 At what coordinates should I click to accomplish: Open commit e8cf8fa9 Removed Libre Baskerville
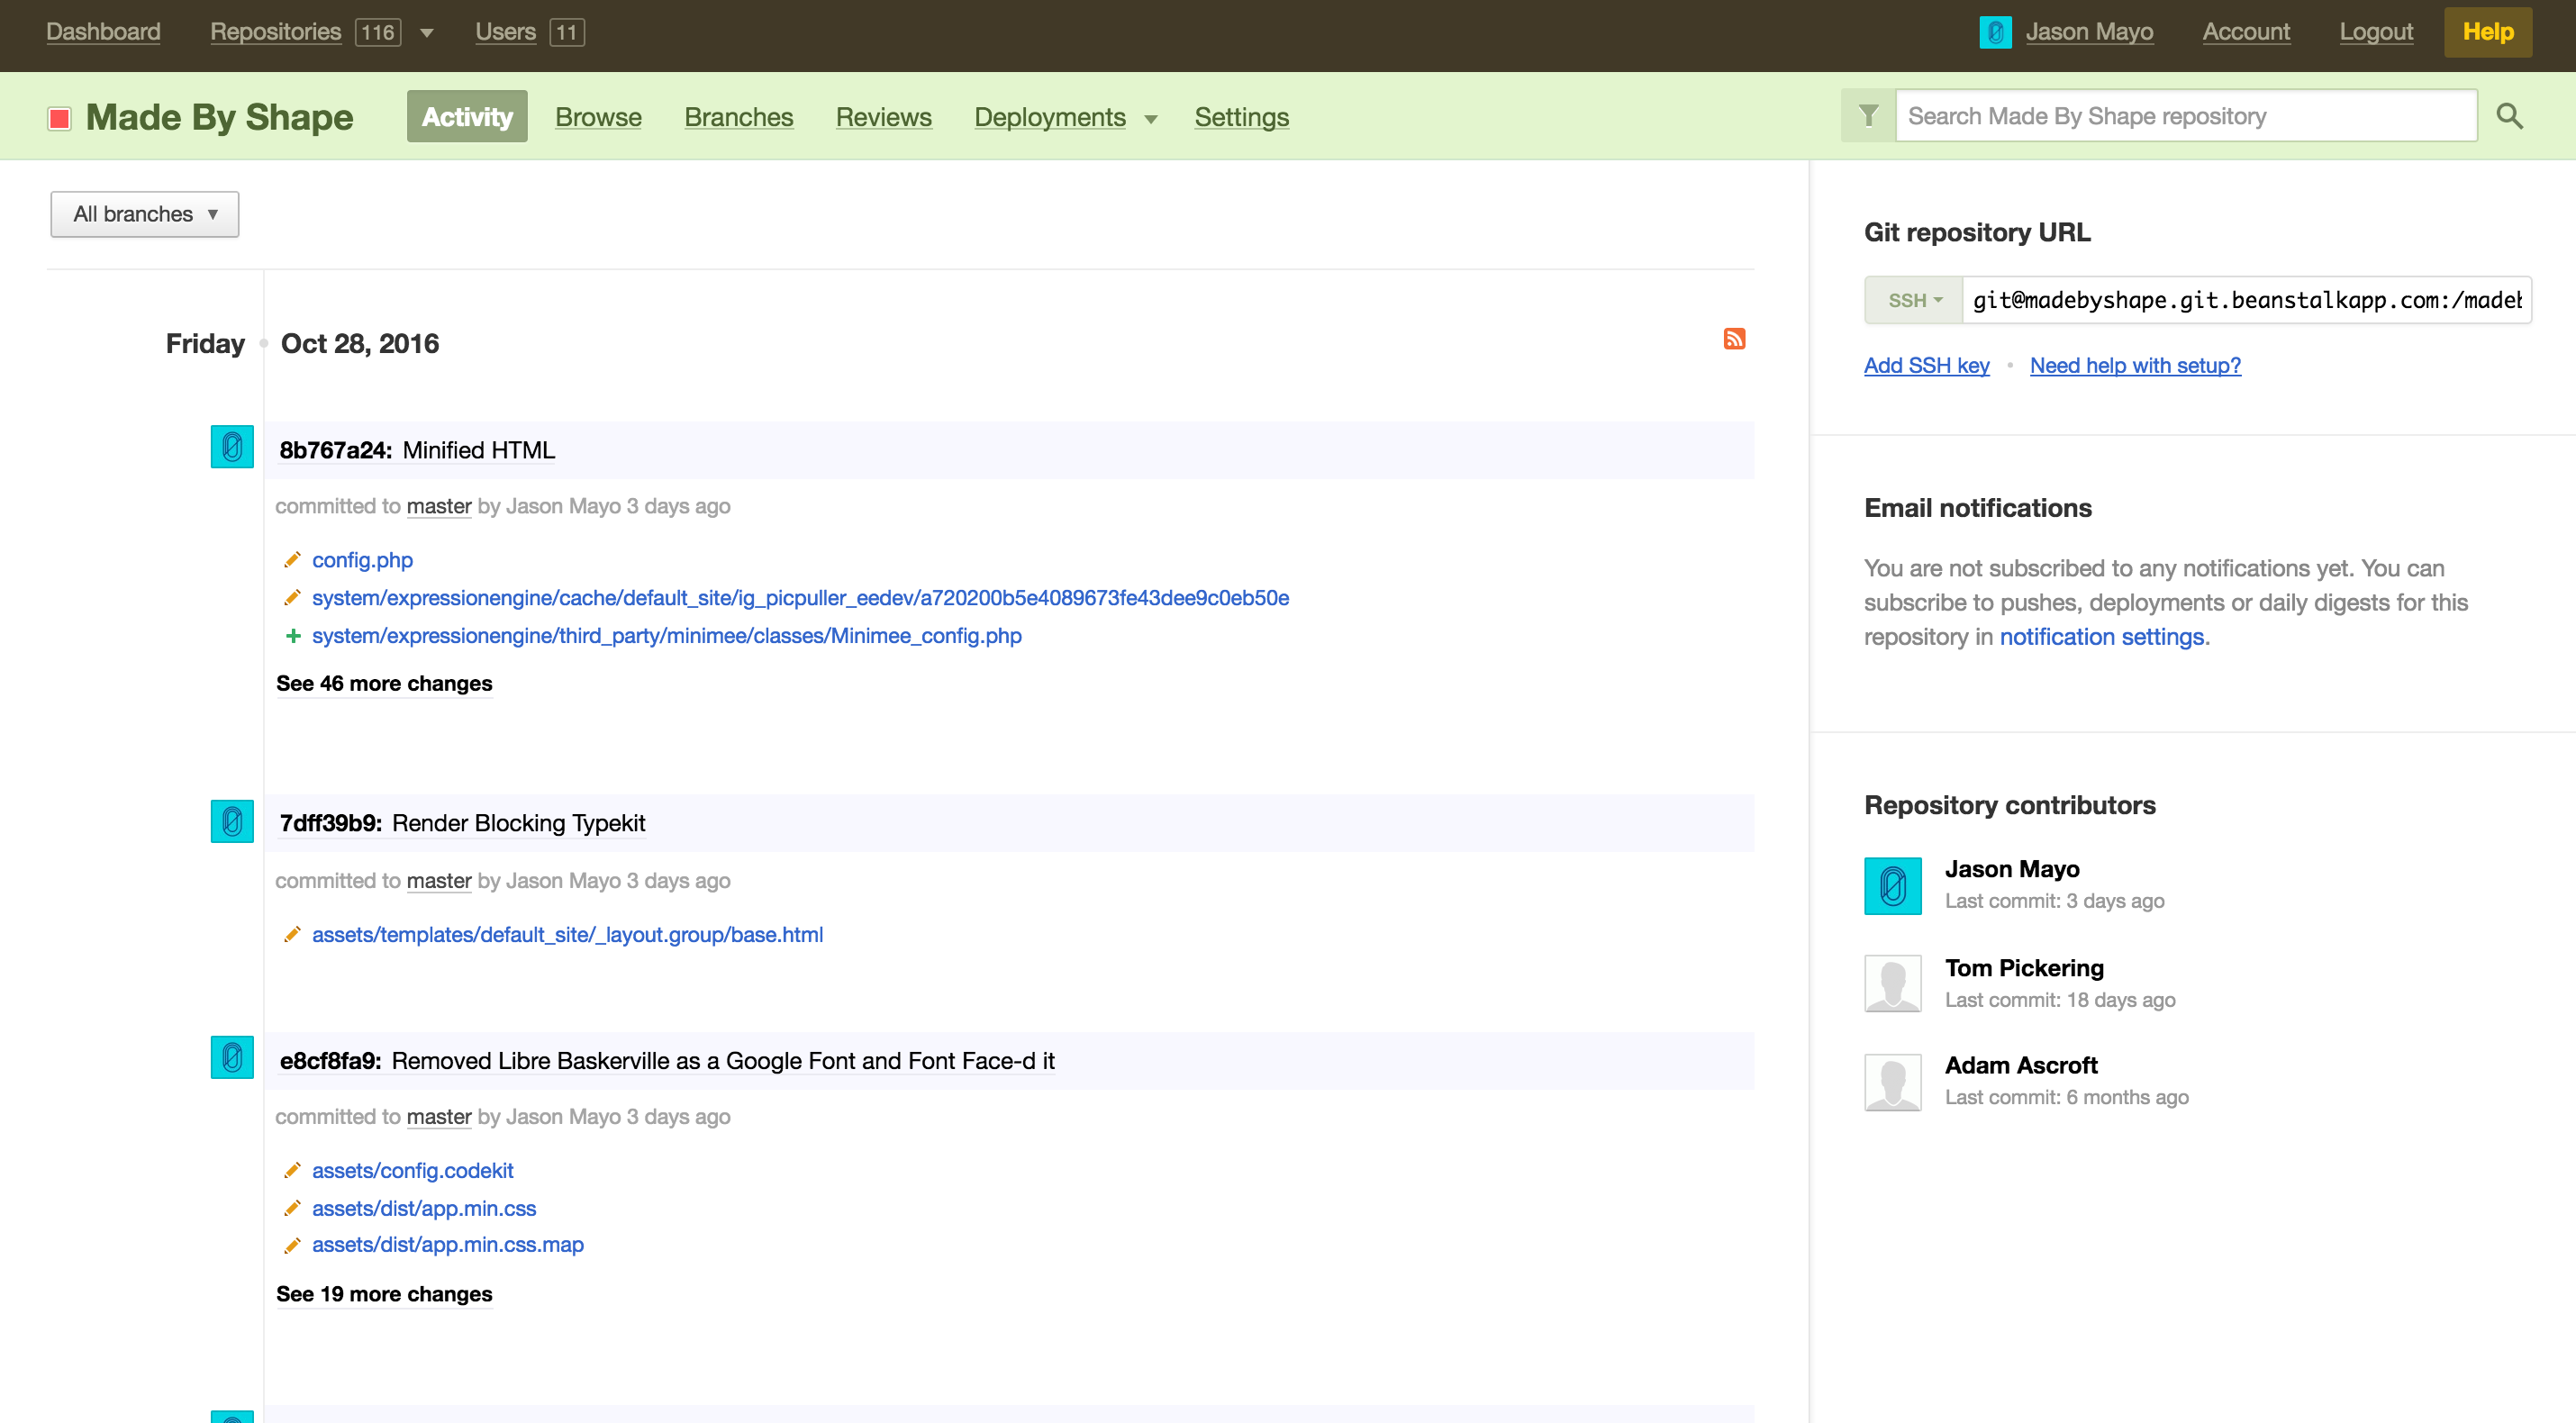click(x=667, y=1061)
